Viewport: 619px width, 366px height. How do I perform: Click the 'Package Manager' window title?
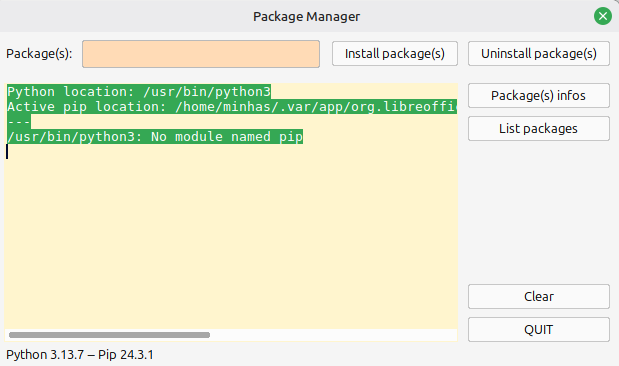coord(306,17)
